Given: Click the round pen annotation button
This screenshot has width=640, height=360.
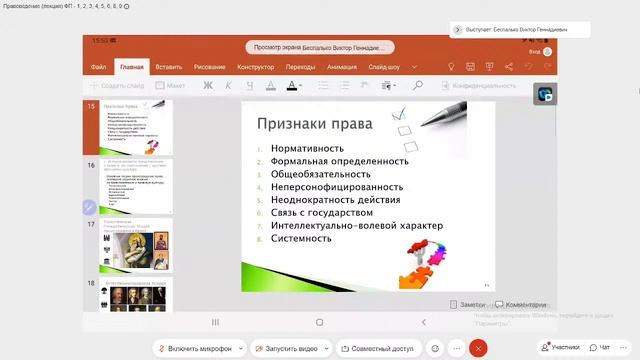Looking at the screenshot, I should [x=89, y=207].
